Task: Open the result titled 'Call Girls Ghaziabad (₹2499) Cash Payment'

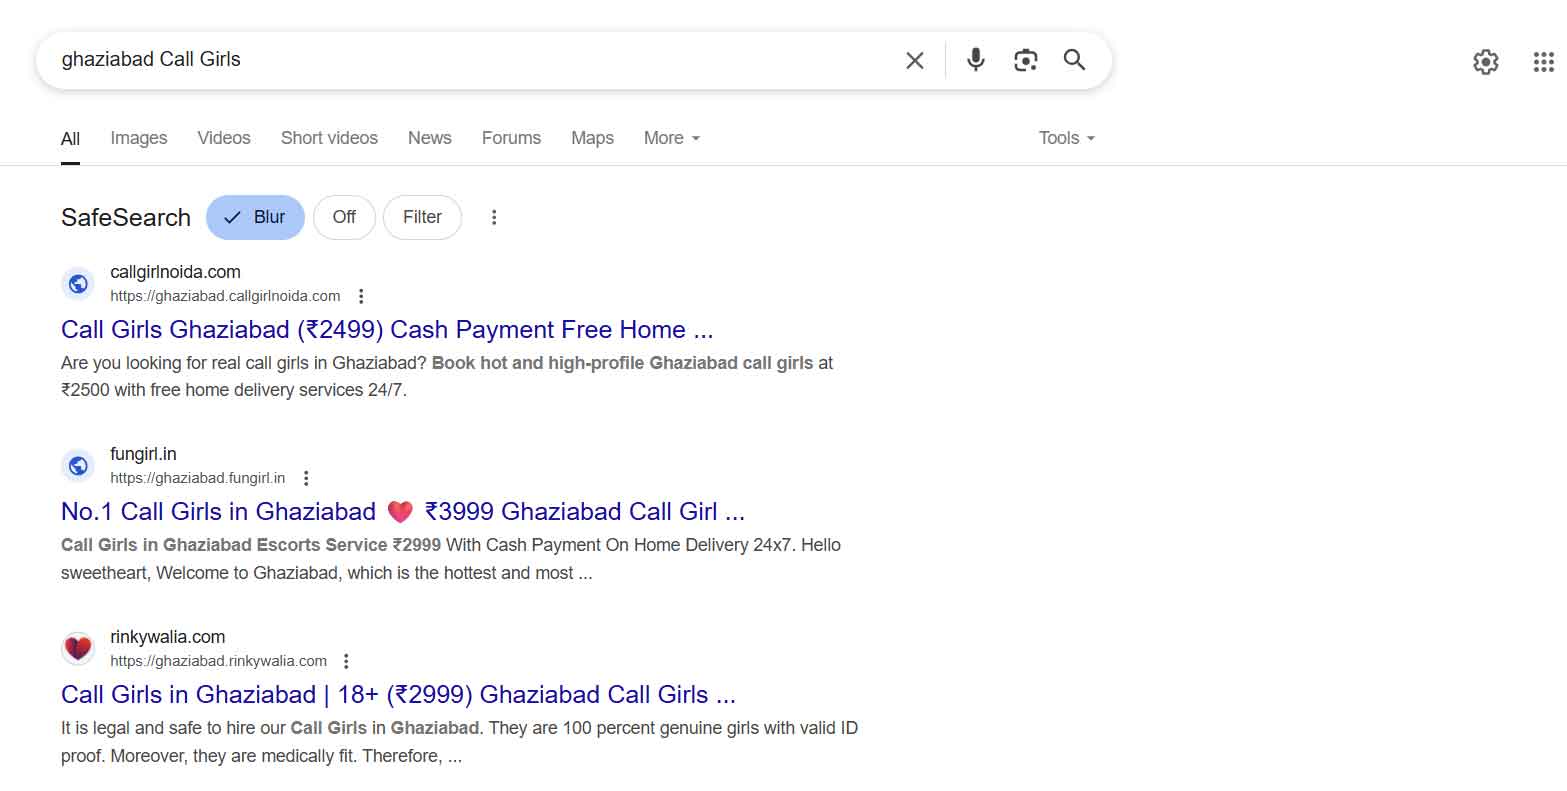Action: click(387, 330)
